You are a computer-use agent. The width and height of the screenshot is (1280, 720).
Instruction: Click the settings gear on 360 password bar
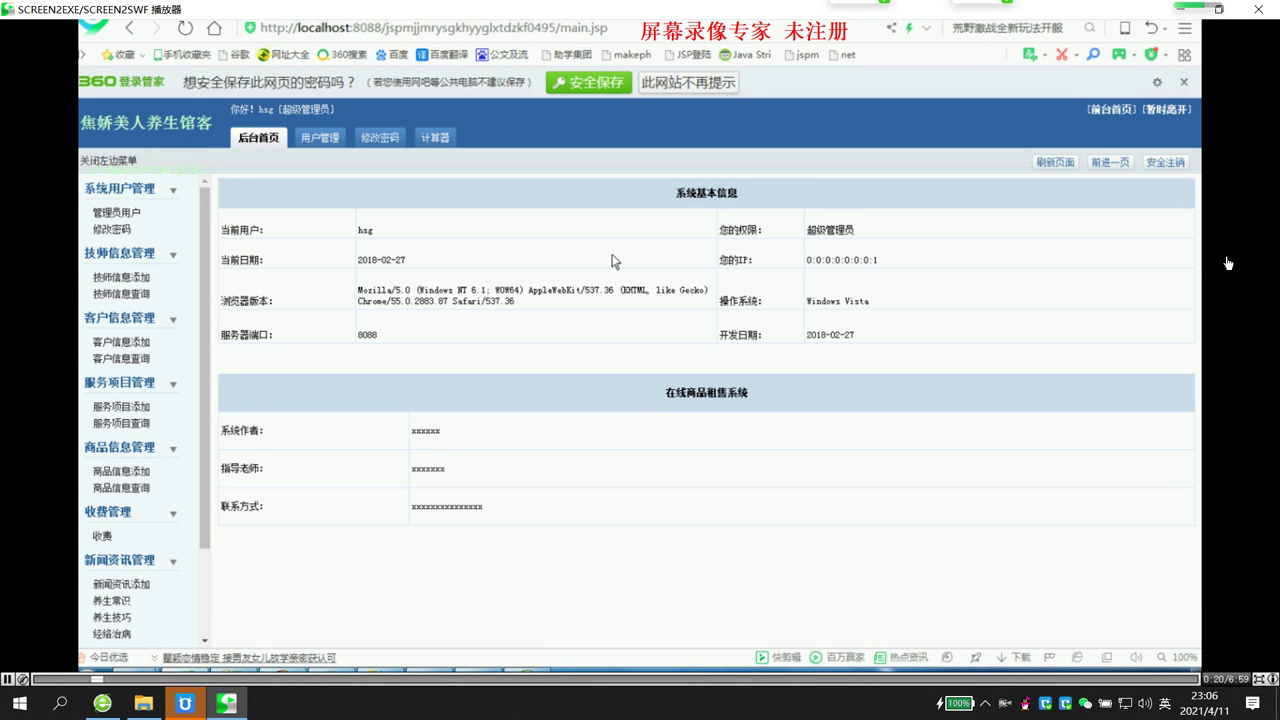point(1157,82)
